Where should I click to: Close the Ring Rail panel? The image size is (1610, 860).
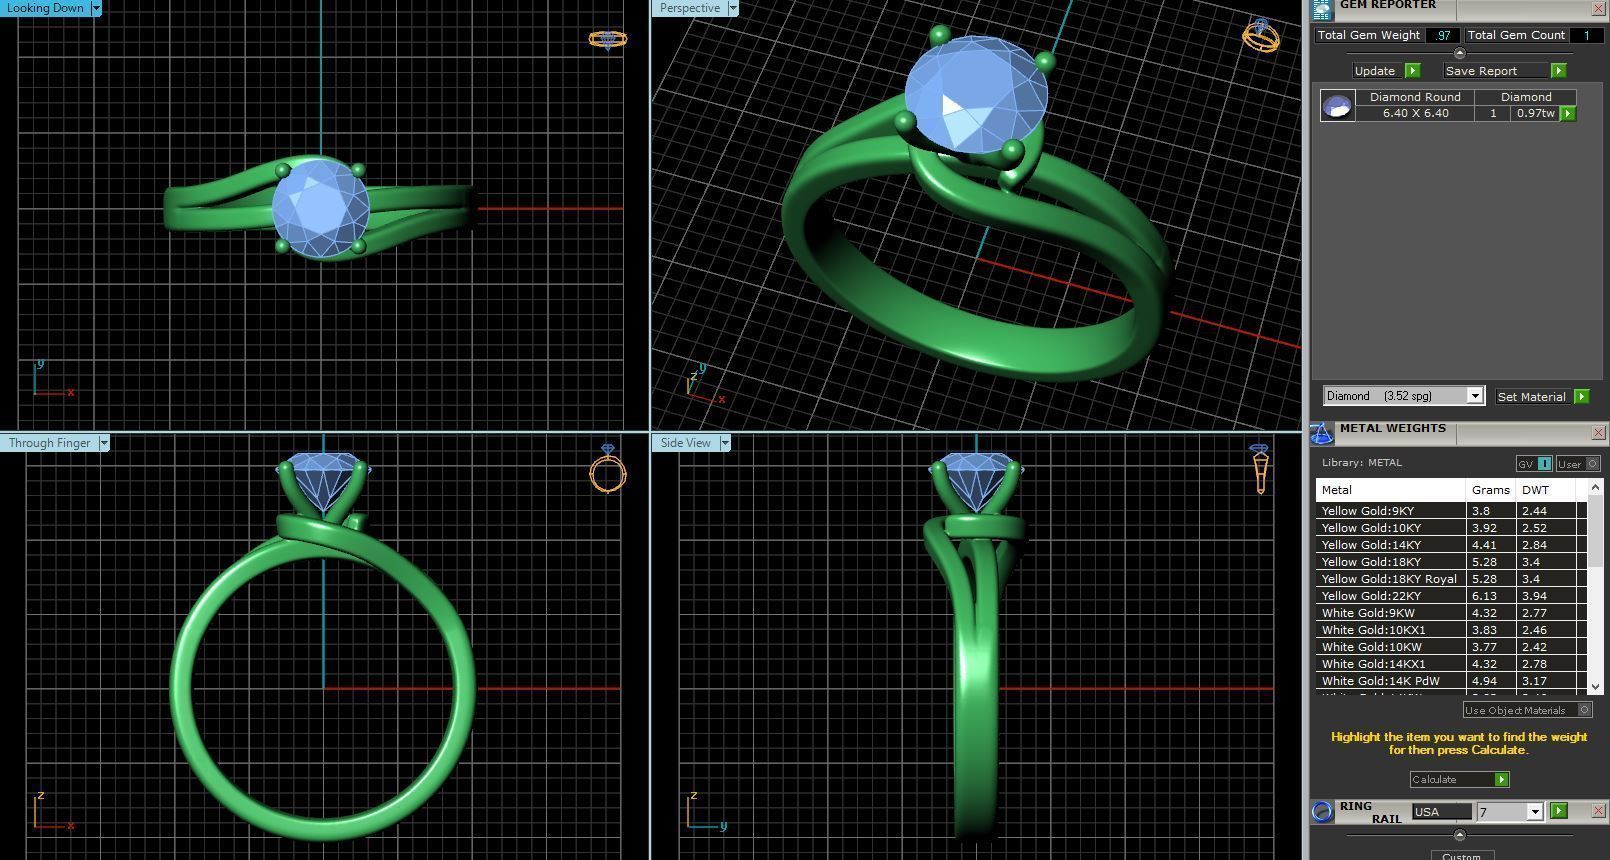tap(1598, 811)
